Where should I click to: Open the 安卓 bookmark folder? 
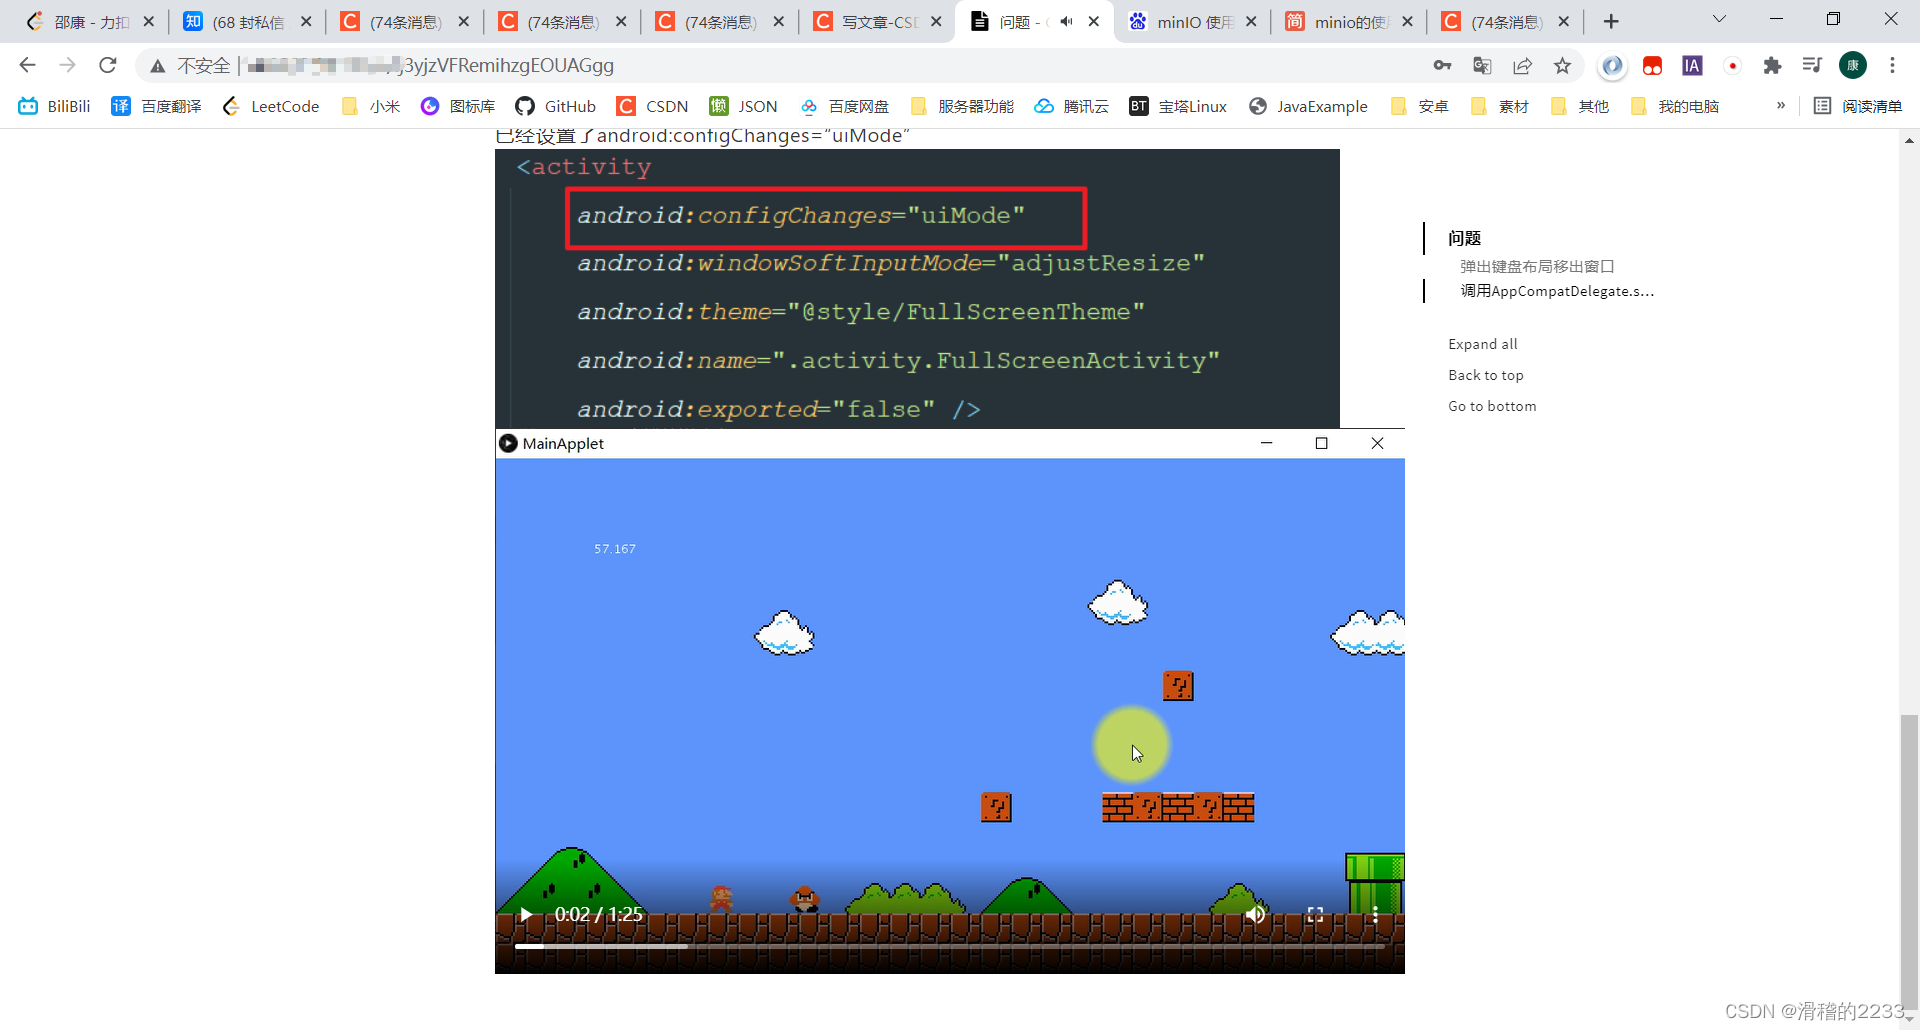tap(1420, 106)
